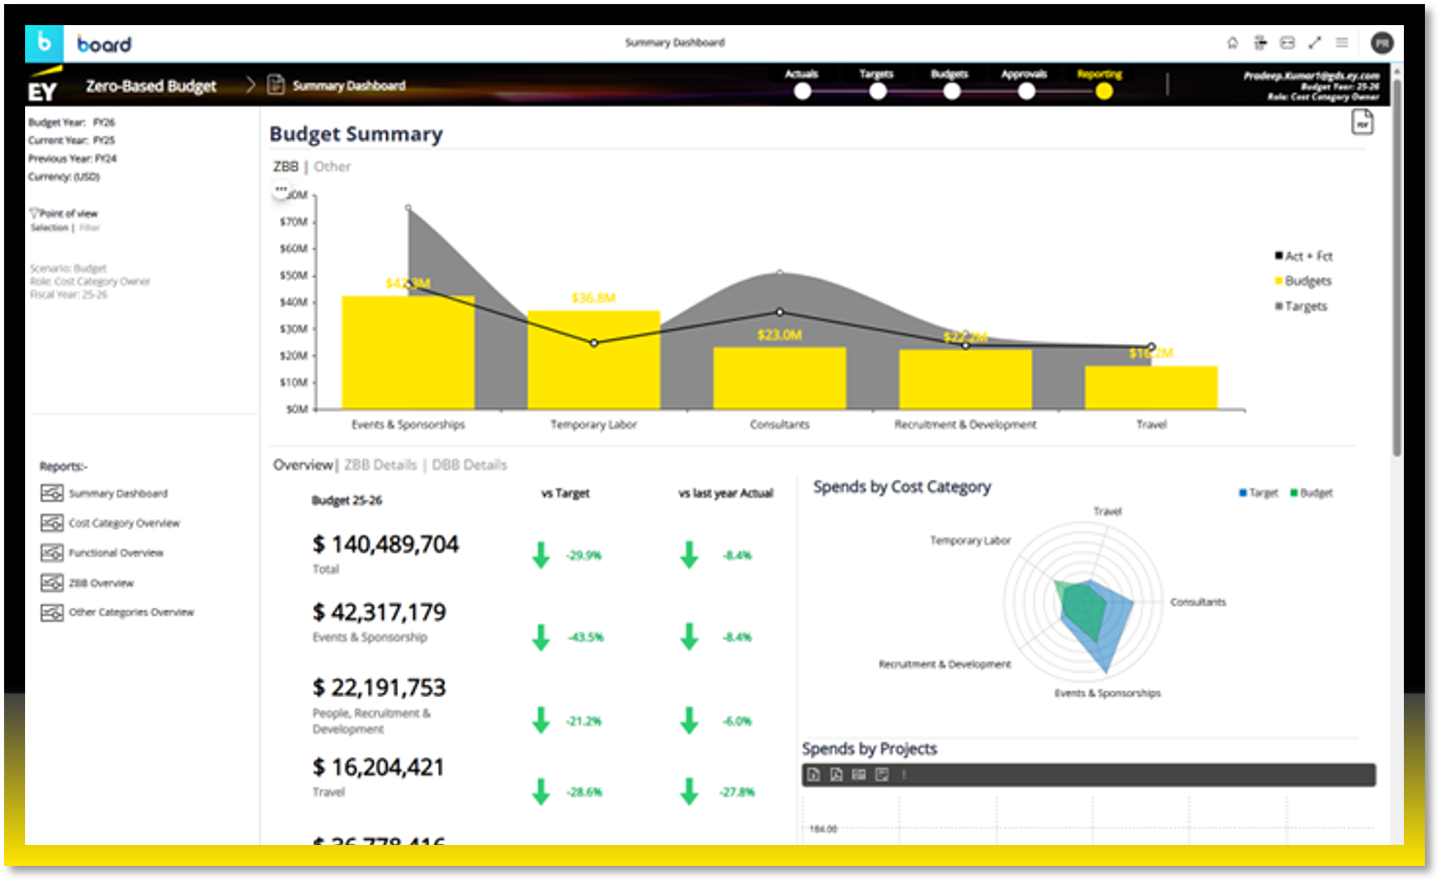The height and width of the screenshot is (882, 1441).
Task: Open the user profile avatar
Action: 1382,43
